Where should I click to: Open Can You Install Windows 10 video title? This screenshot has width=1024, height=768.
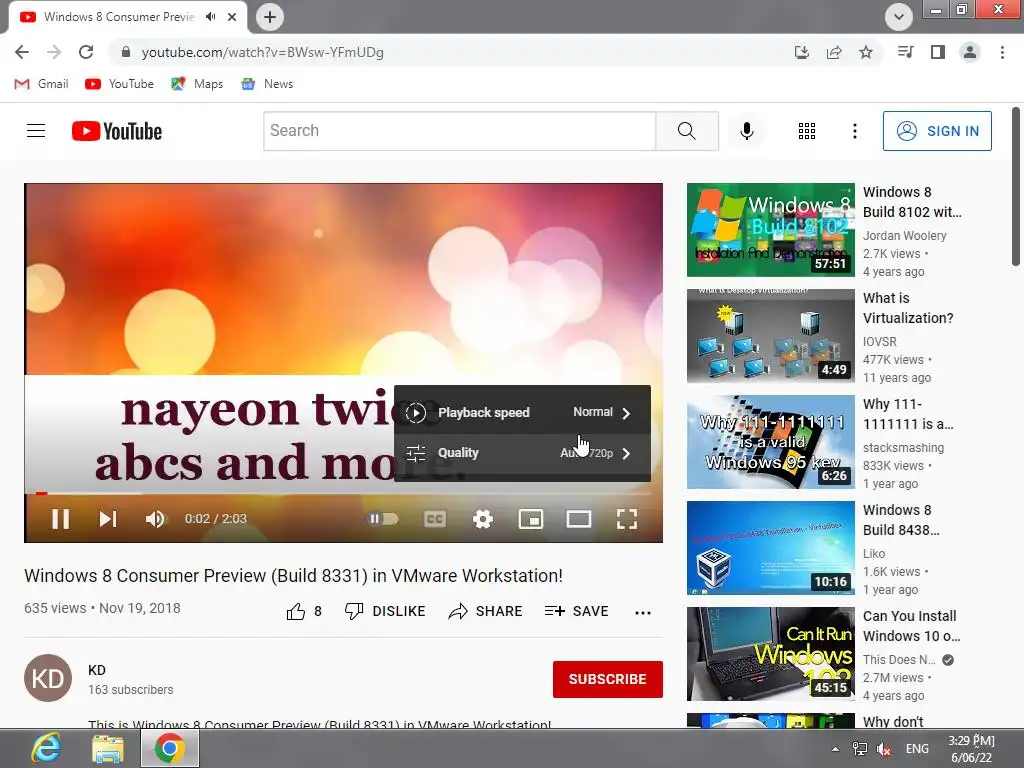tap(911, 626)
